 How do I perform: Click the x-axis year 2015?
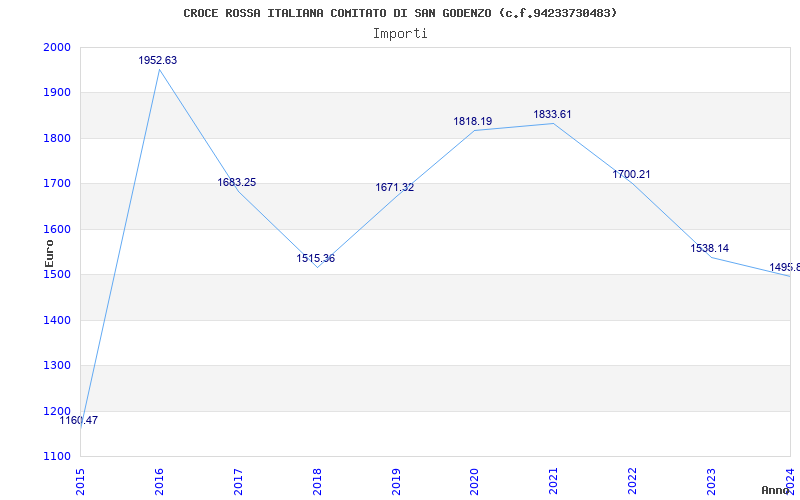(x=80, y=481)
